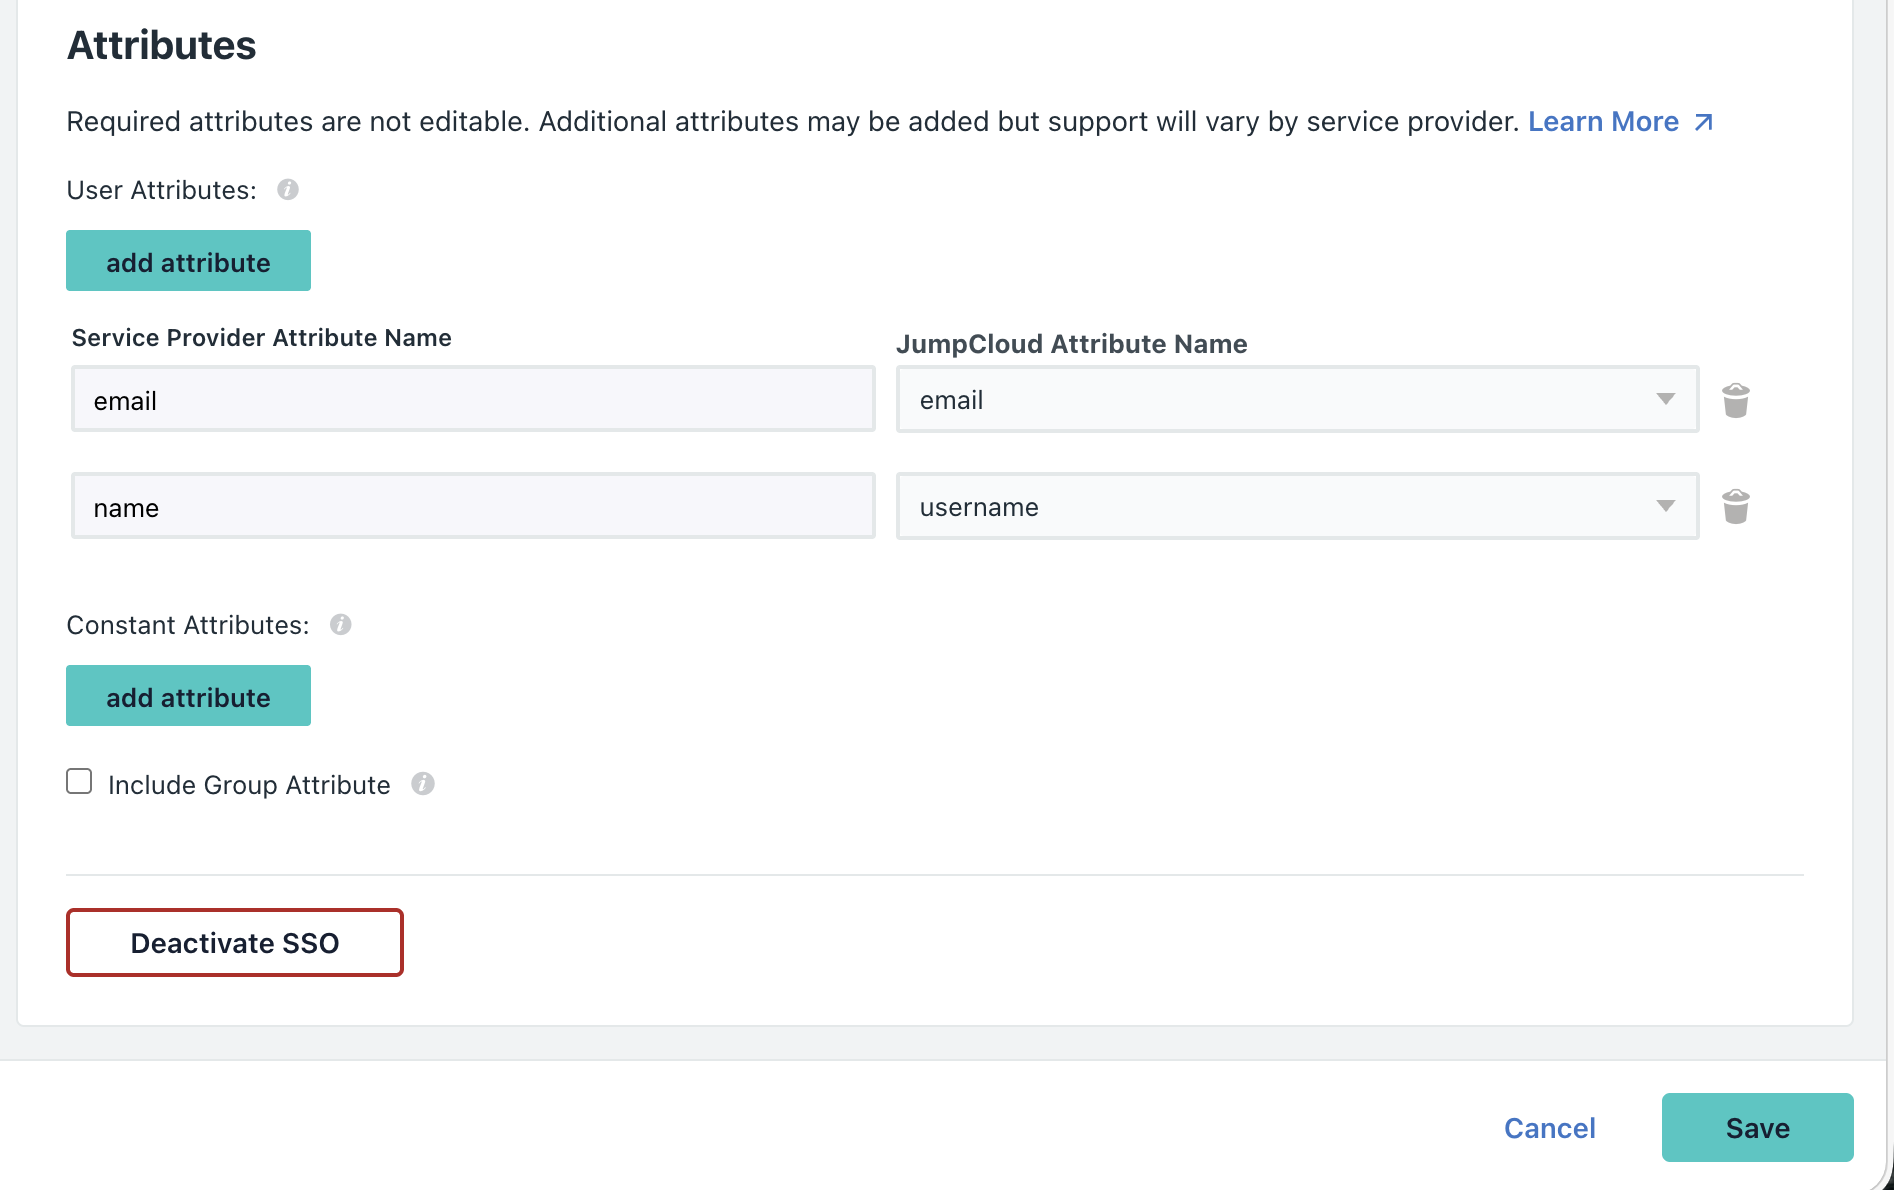The image size is (1894, 1190).
Task: Enable the Include Group Attribute checkbox
Action: 79,781
